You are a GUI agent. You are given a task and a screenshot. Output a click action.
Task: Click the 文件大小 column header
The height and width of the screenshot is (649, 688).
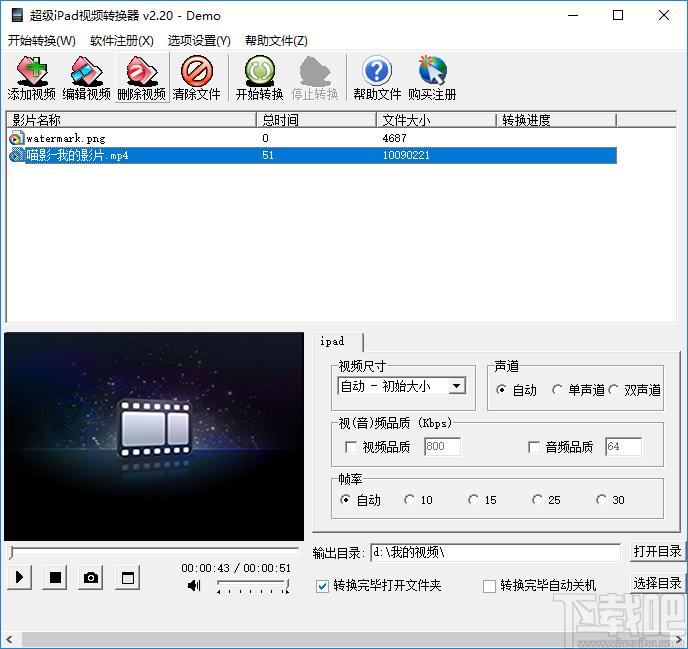point(437,120)
